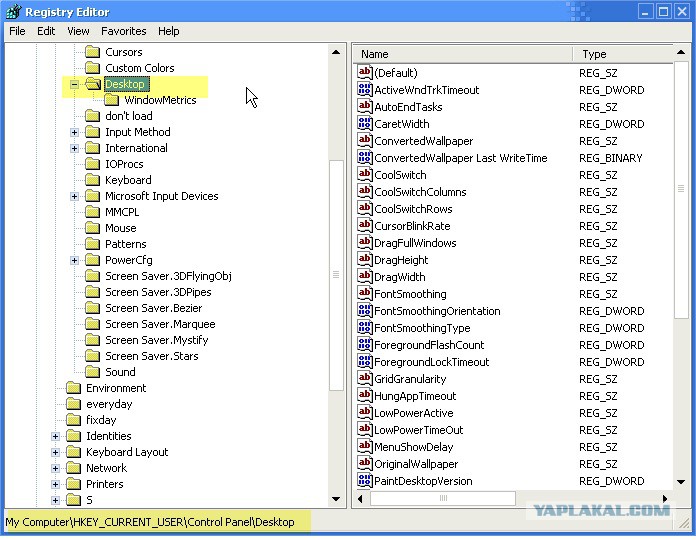Open the Edit menu
The image size is (696, 540).
(x=46, y=31)
